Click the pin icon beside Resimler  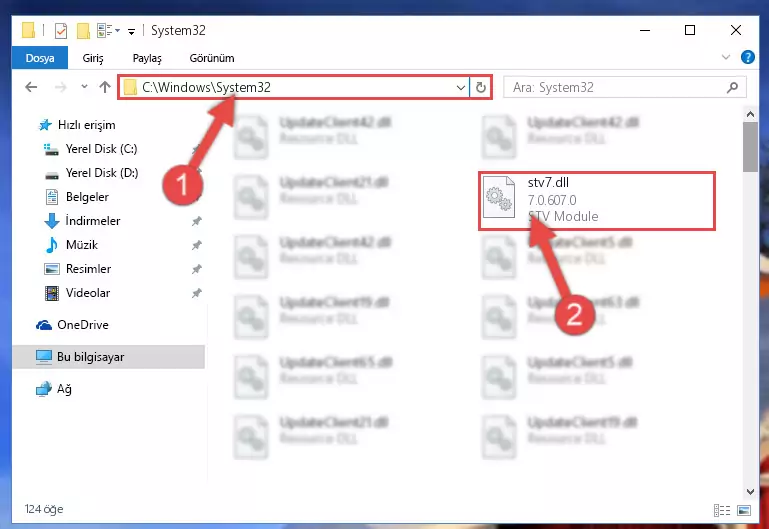[x=197, y=269]
